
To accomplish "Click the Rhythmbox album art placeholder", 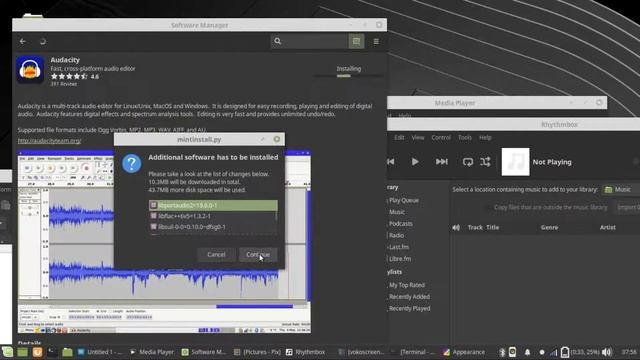I will [515, 162].
